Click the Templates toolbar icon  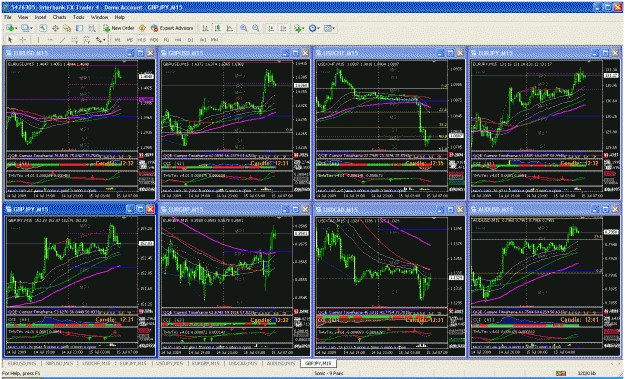click(328, 28)
